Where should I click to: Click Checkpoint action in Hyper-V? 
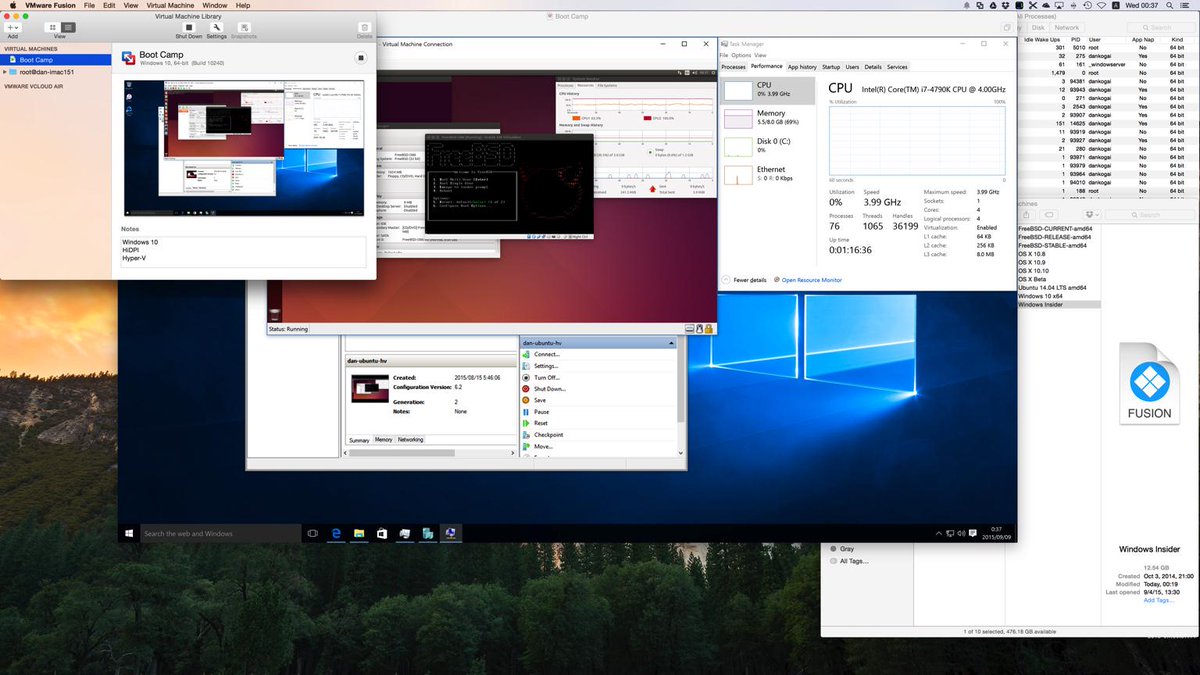548,435
